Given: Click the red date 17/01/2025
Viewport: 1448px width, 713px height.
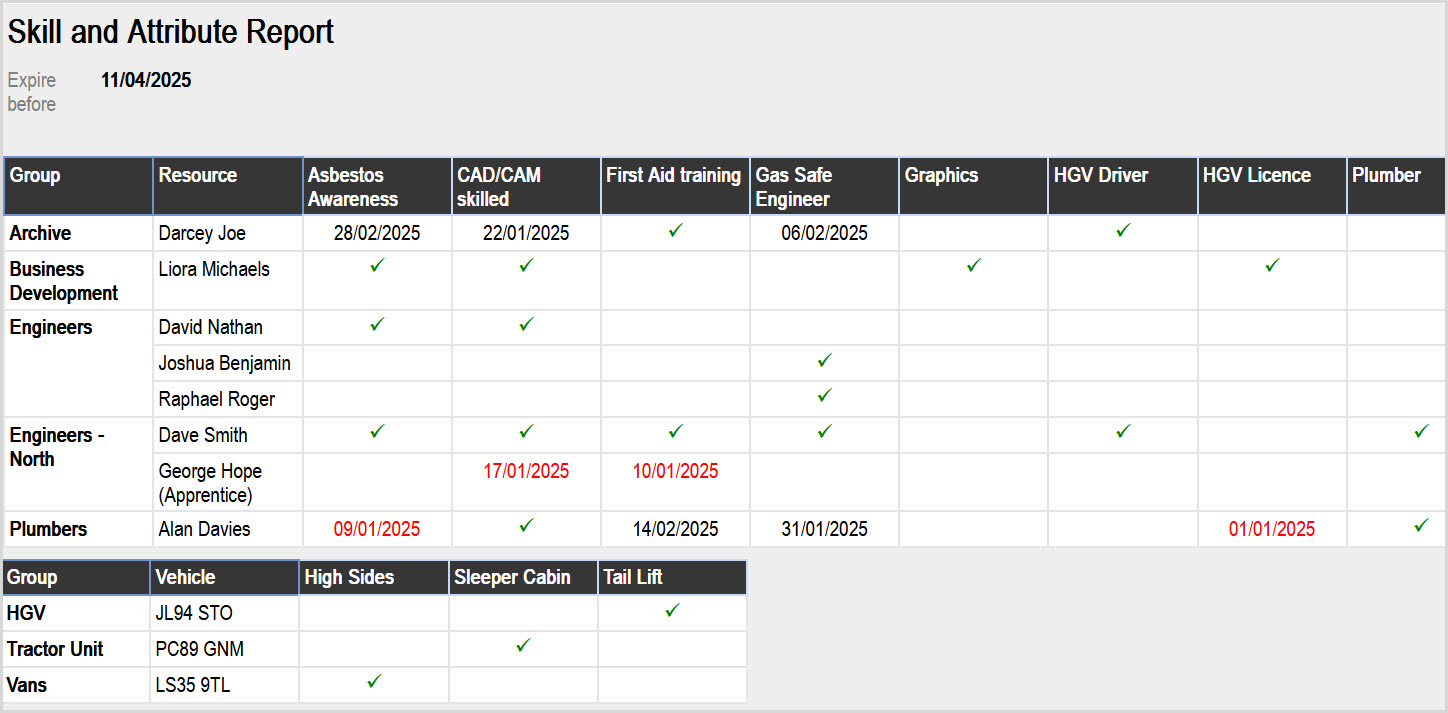Looking at the screenshot, I should (526, 471).
